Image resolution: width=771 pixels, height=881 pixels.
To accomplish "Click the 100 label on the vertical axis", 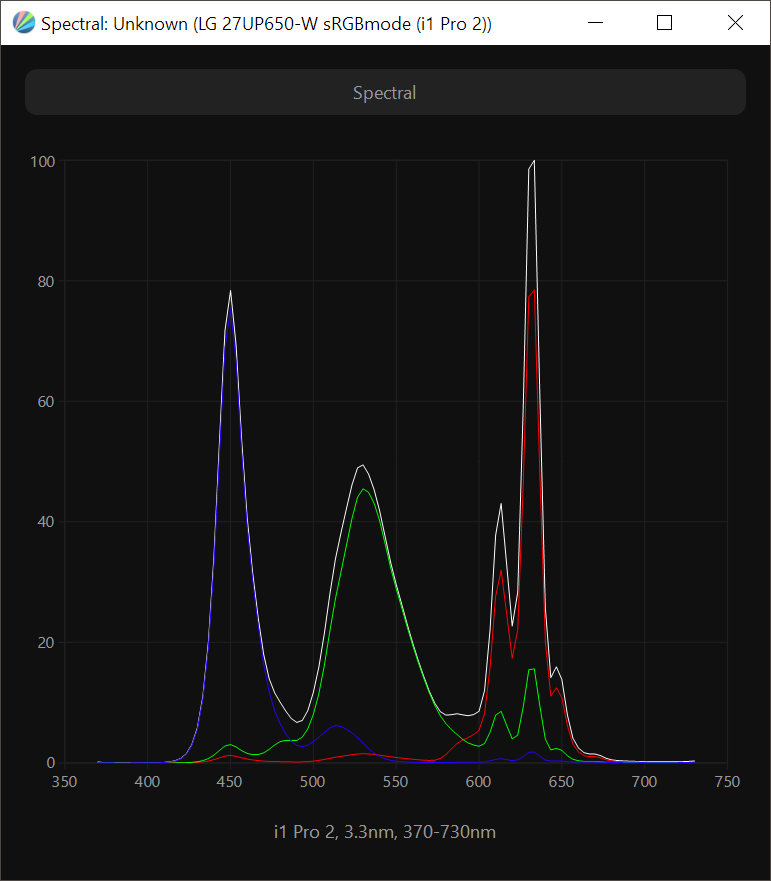I will [x=43, y=161].
